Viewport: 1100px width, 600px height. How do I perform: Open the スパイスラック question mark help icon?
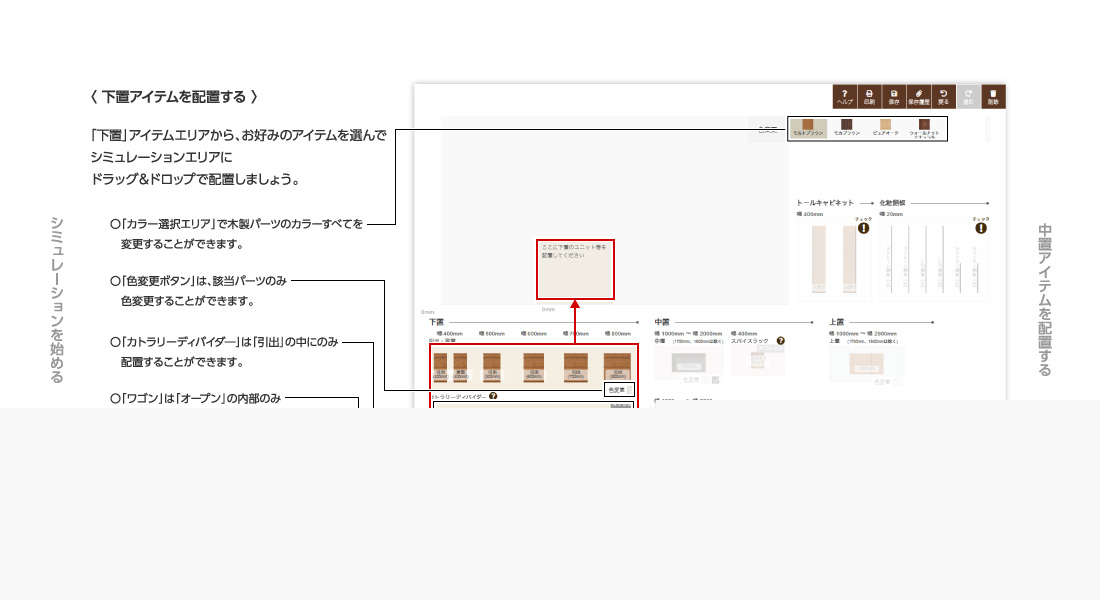pos(781,341)
